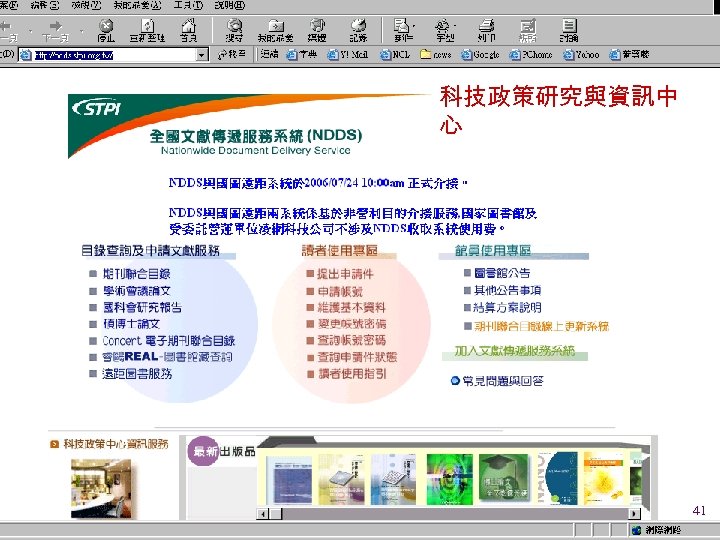Screen dimensions: 720x540
Task: Open the 其他公告事項 link
Action: point(507,290)
